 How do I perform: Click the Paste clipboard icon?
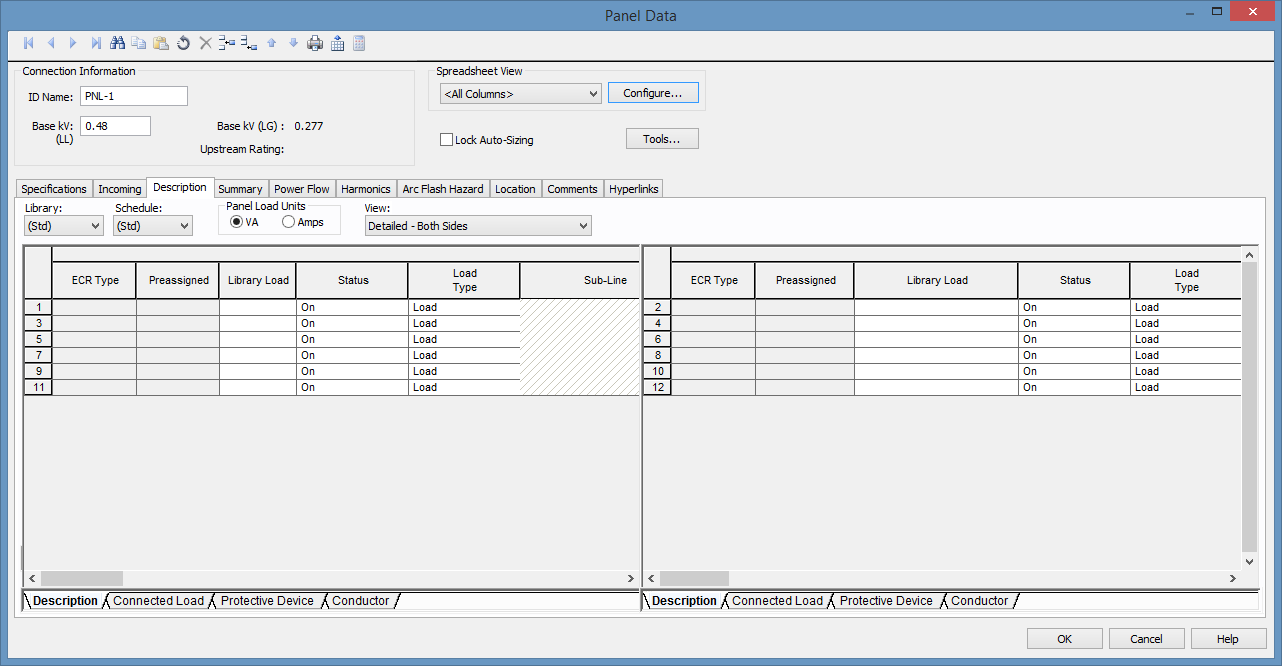pyautogui.click(x=161, y=43)
